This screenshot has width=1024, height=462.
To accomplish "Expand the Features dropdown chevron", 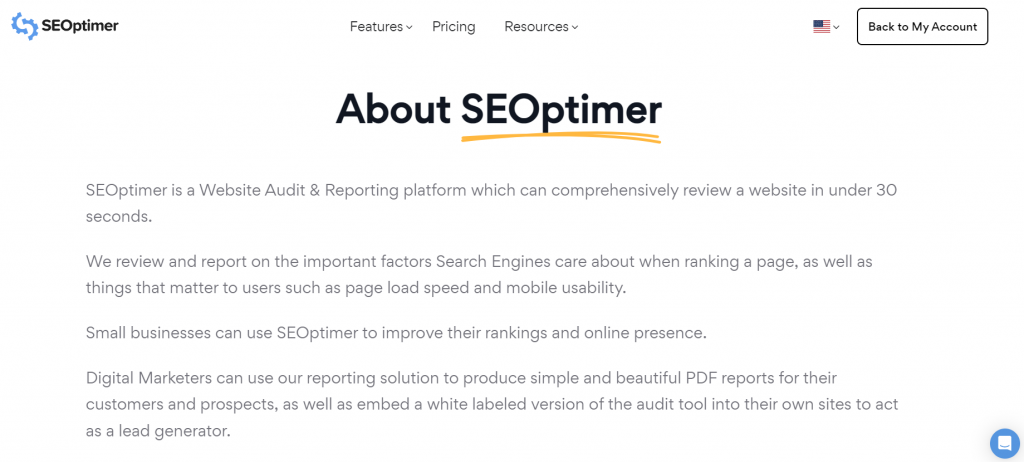I will [x=410, y=28].
